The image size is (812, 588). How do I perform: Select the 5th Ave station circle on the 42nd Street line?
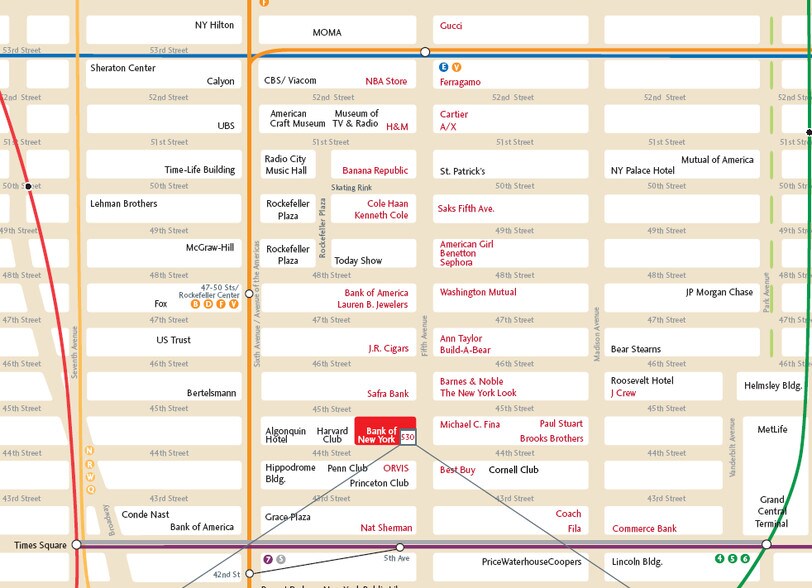[x=400, y=547]
